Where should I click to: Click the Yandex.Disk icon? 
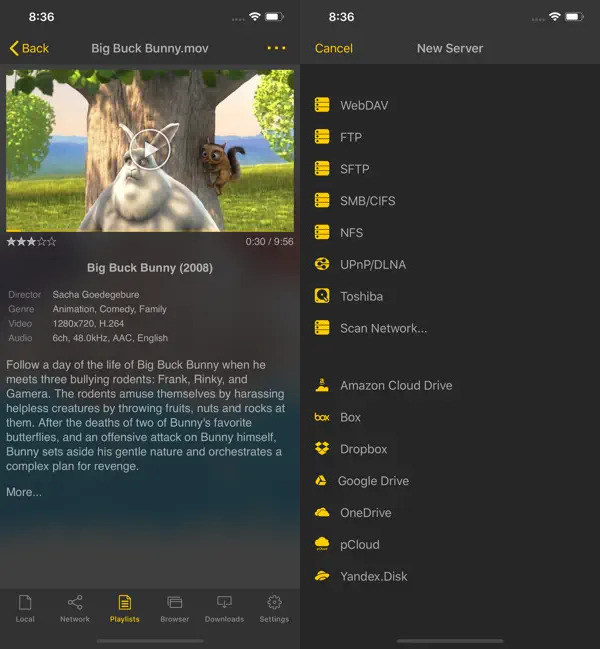[x=322, y=576]
